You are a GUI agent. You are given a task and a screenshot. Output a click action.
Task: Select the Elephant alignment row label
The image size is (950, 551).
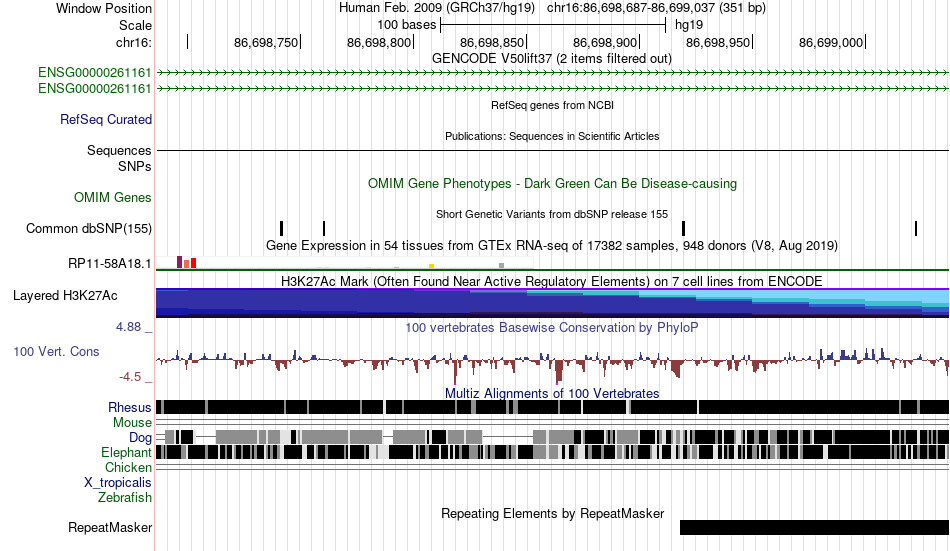click(126, 452)
